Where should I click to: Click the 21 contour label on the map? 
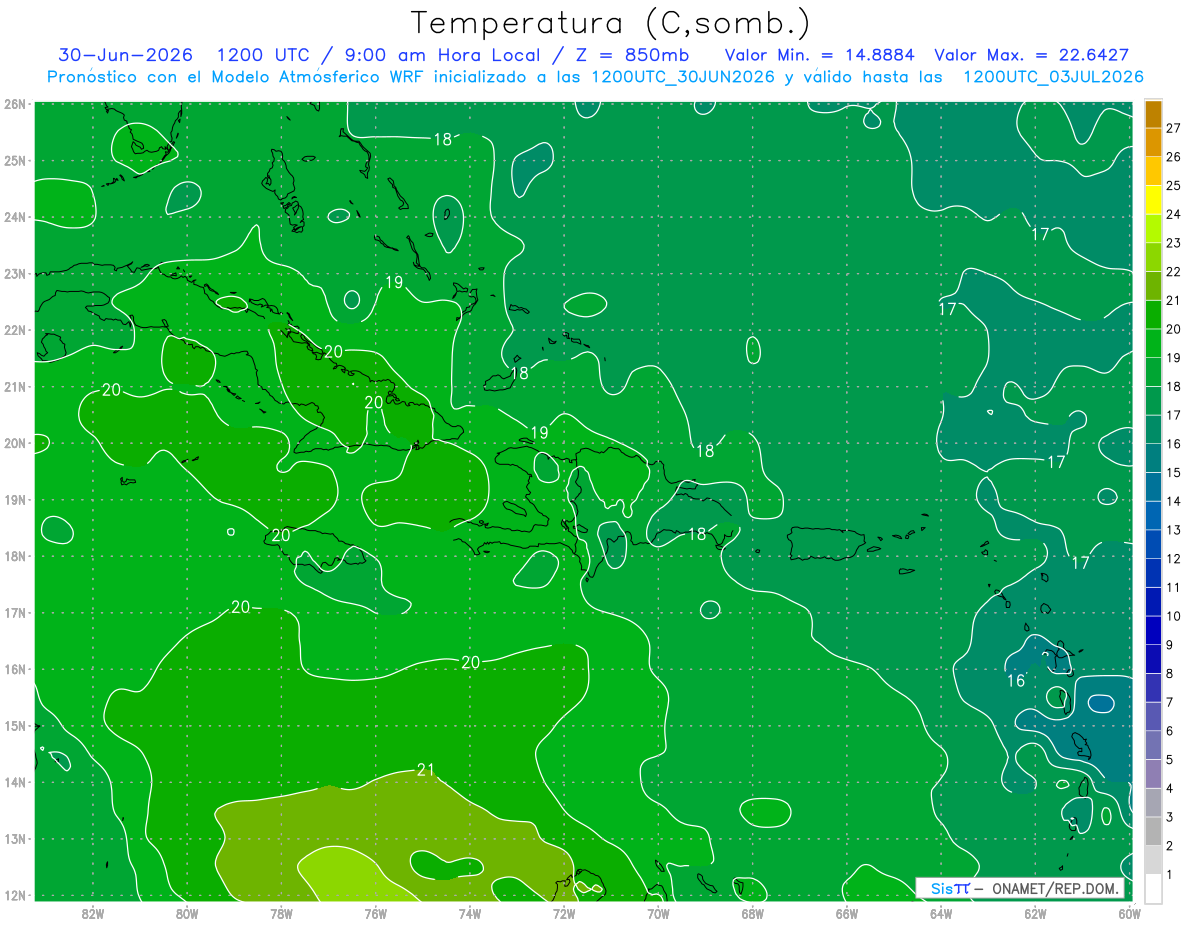point(426,770)
